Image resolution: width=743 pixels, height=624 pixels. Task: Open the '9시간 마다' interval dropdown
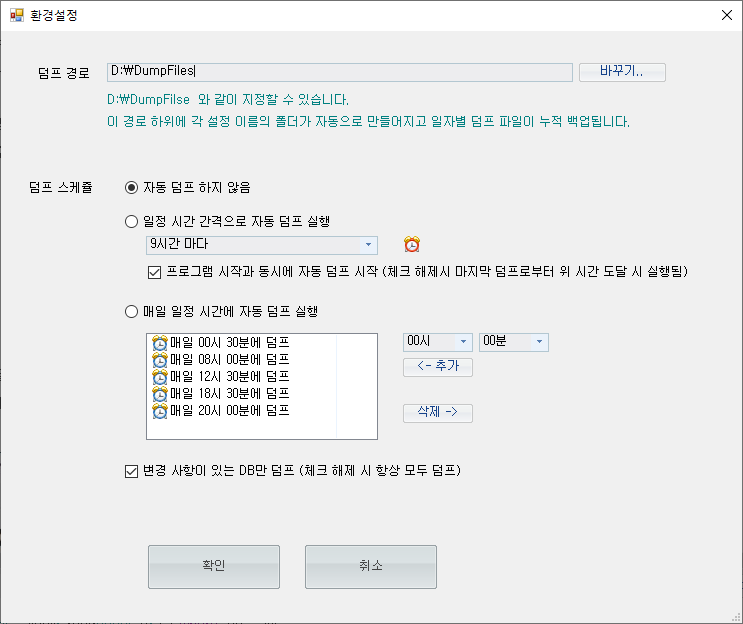tap(262, 245)
